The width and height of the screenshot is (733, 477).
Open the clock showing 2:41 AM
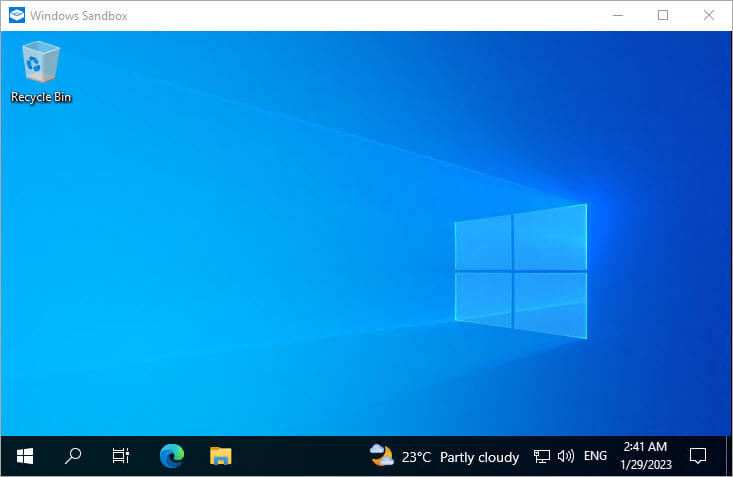(646, 456)
